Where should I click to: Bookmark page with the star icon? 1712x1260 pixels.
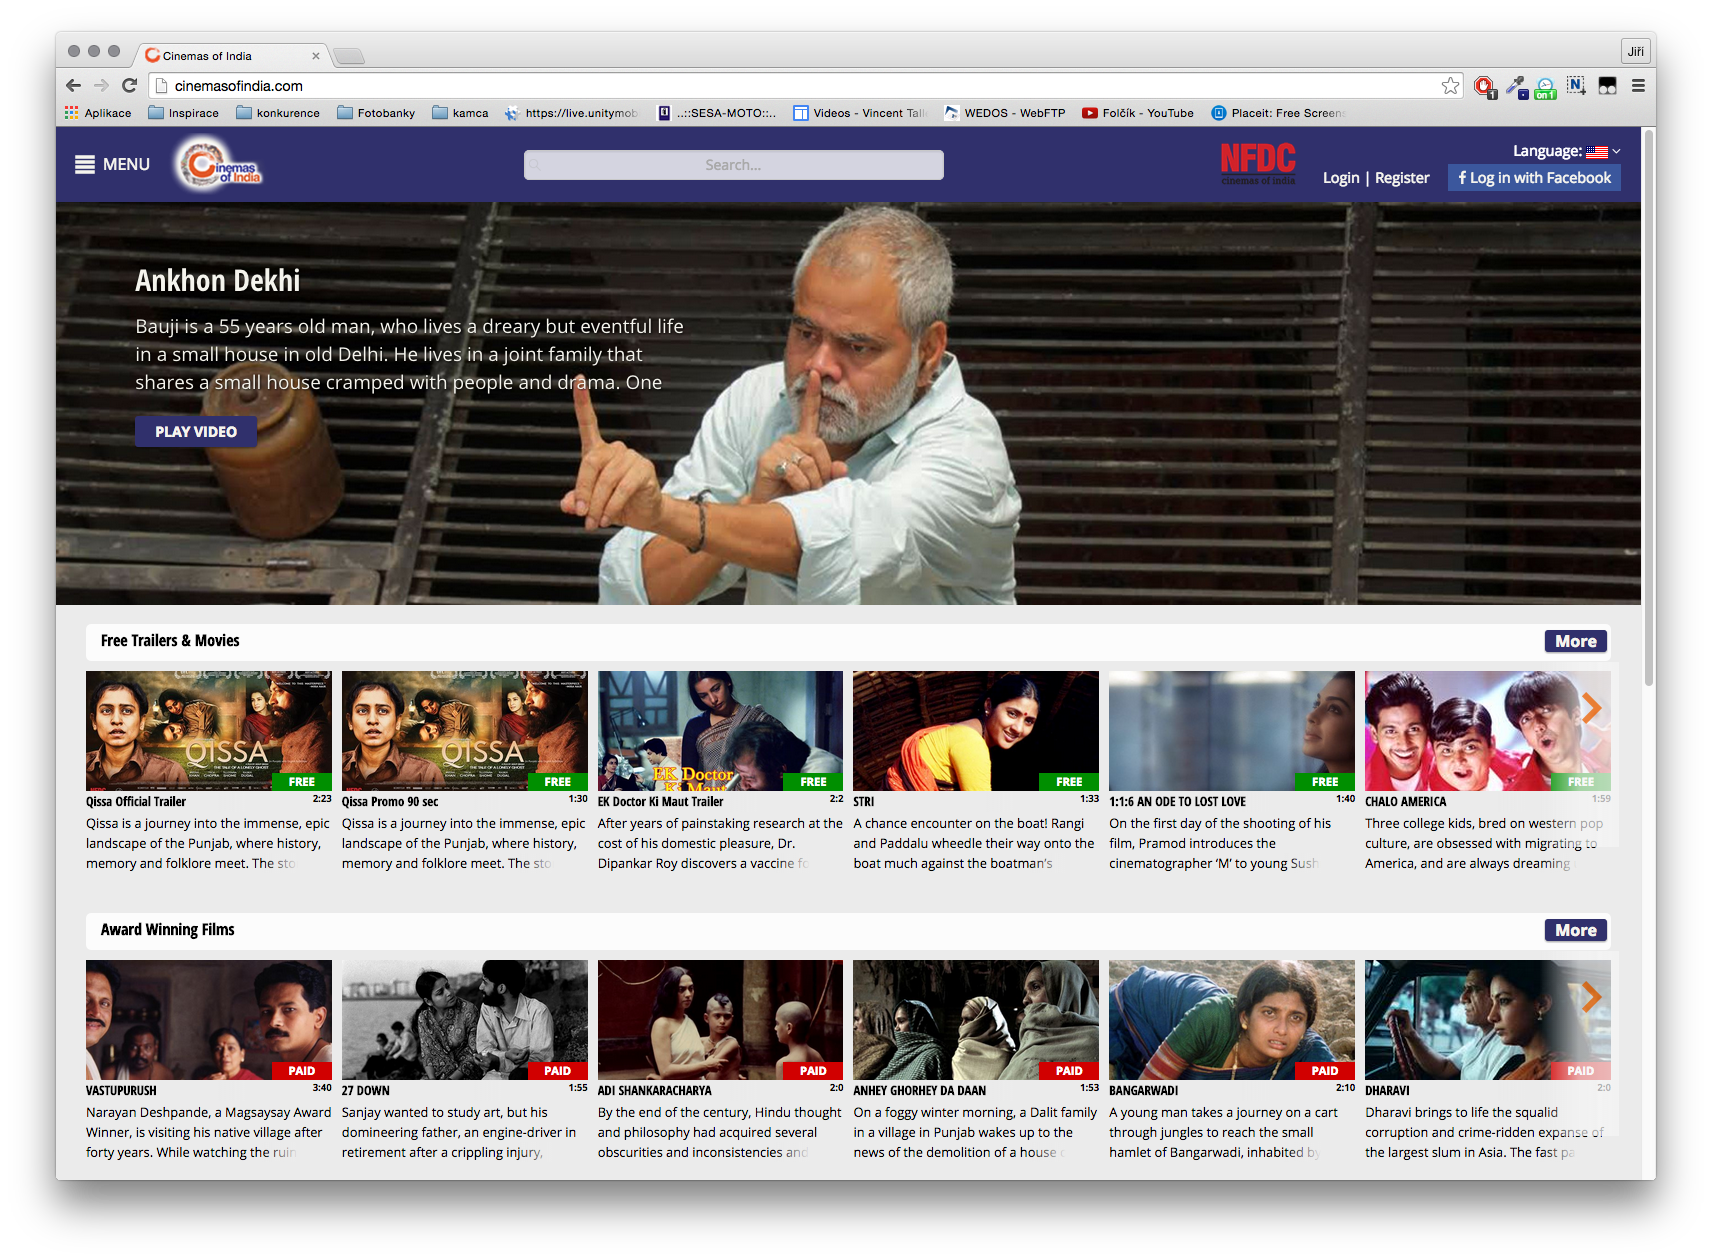1450,86
